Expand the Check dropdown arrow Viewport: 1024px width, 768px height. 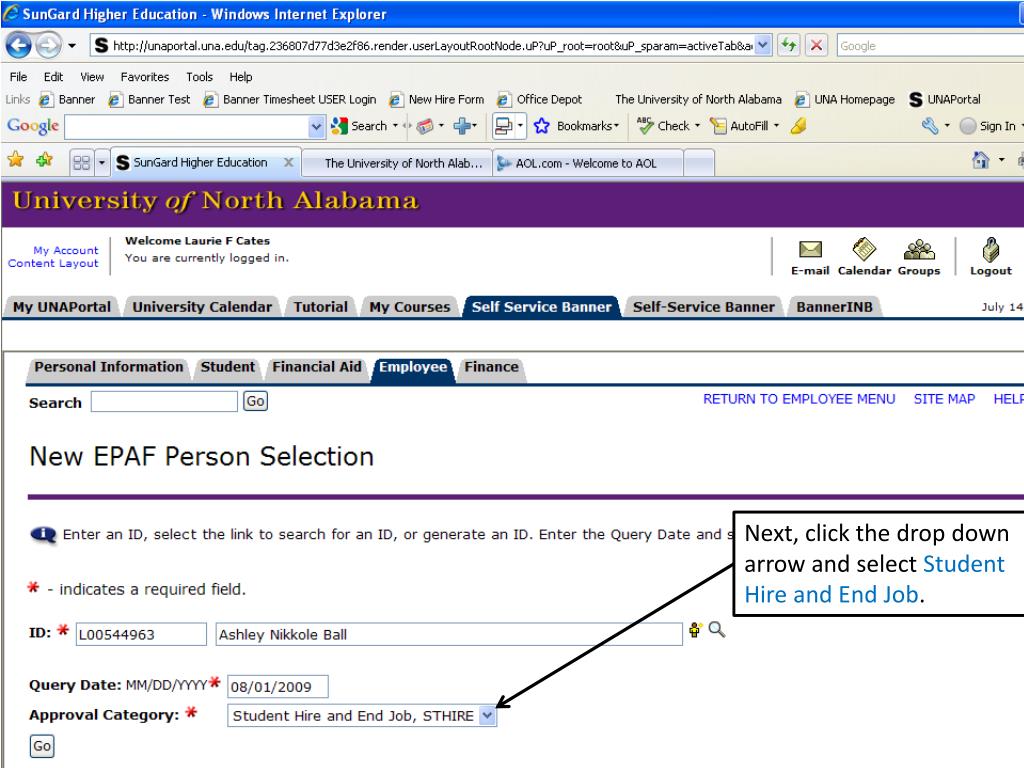(697, 125)
